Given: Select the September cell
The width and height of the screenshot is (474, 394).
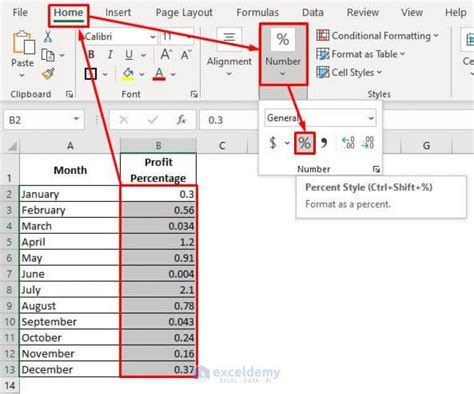Looking at the screenshot, I should pyautogui.click(x=70, y=322).
